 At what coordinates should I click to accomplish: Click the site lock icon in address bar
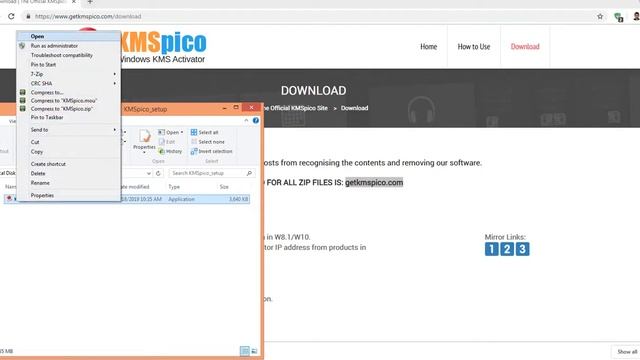point(28,16)
